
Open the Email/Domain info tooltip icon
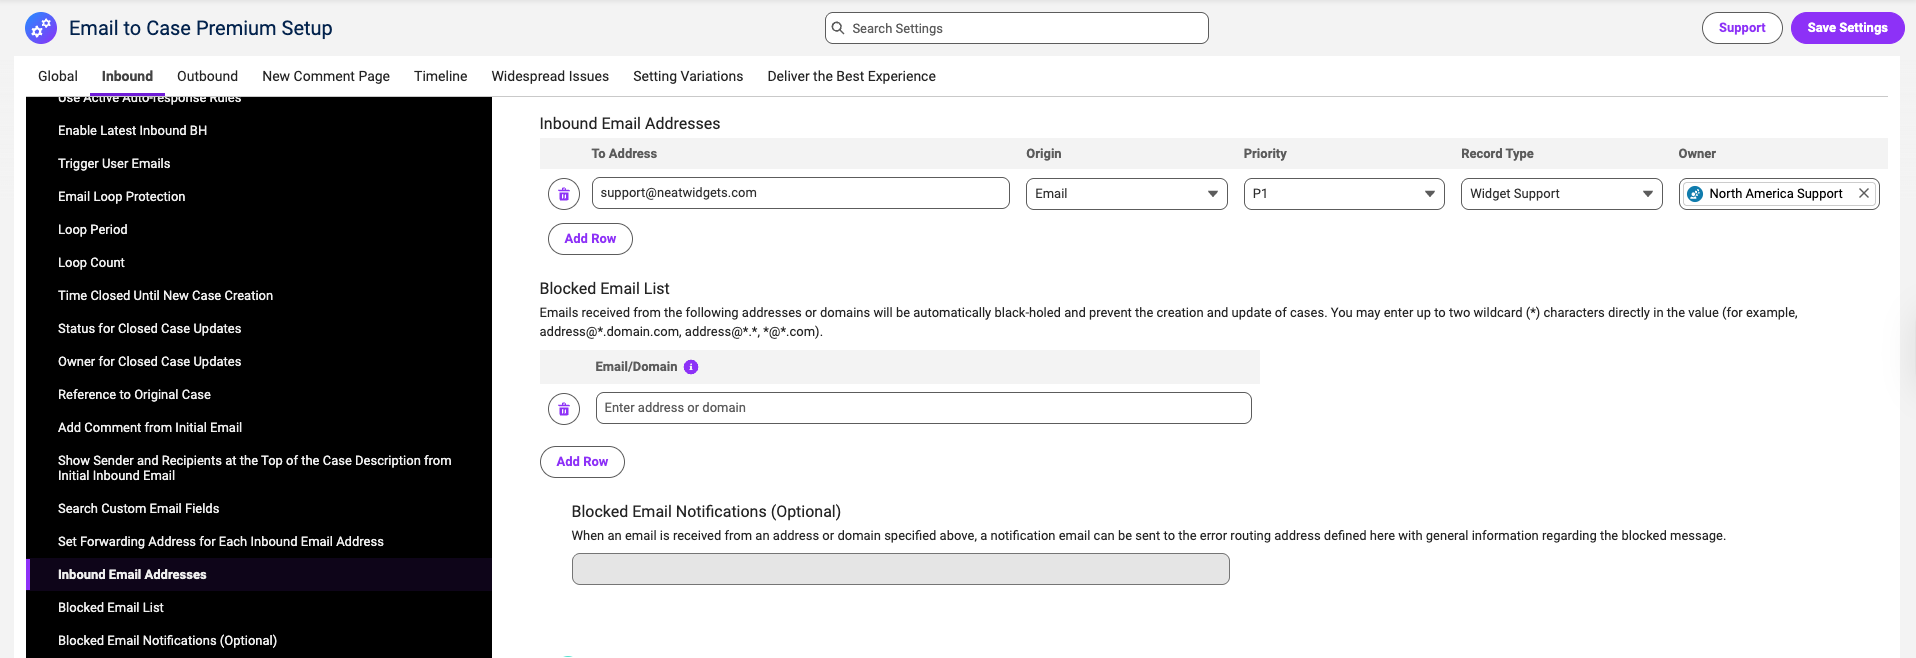tap(691, 367)
